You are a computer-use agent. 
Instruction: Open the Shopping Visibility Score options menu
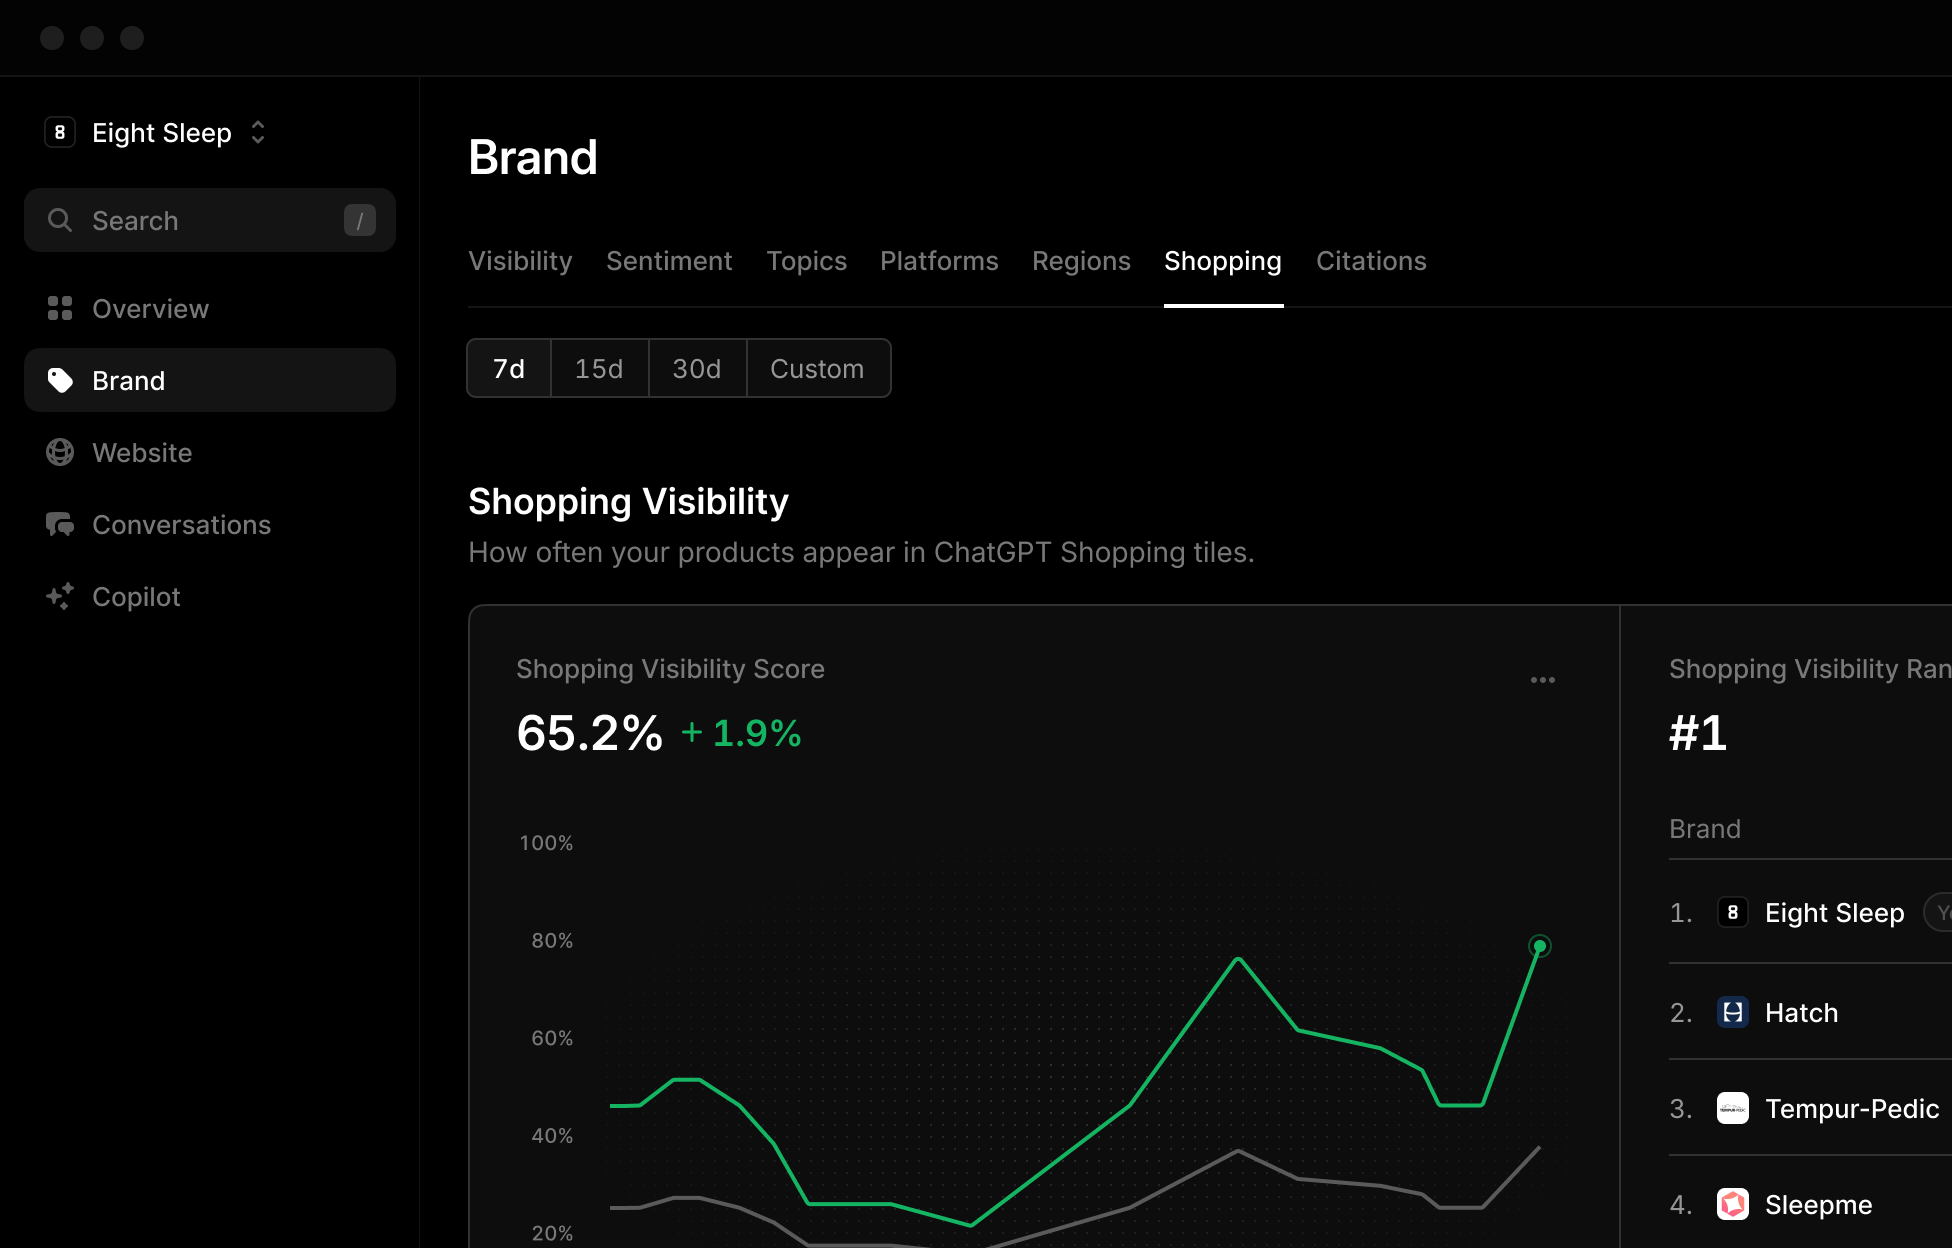click(x=1543, y=679)
